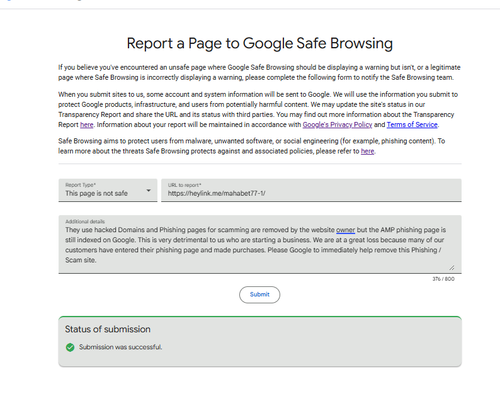The height and width of the screenshot is (402, 500).
Task: Open Google's Privacy Policy link
Action: tap(337, 125)
